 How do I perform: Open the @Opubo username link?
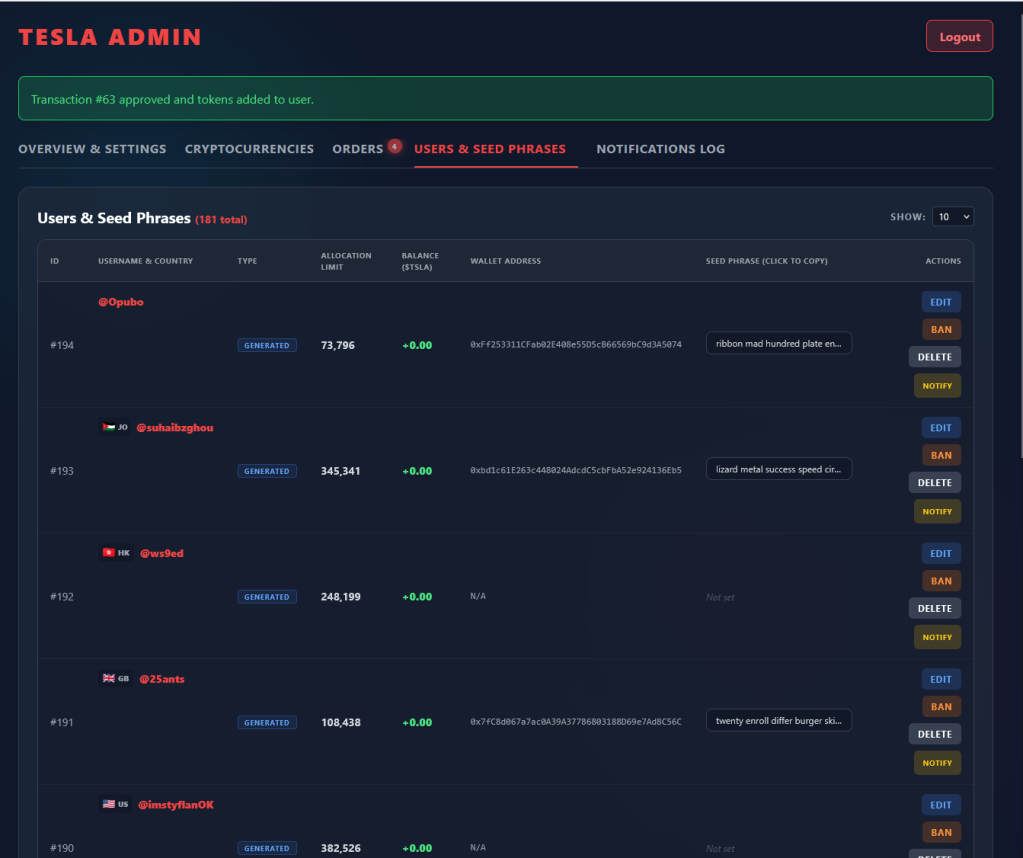pos(121,302)
